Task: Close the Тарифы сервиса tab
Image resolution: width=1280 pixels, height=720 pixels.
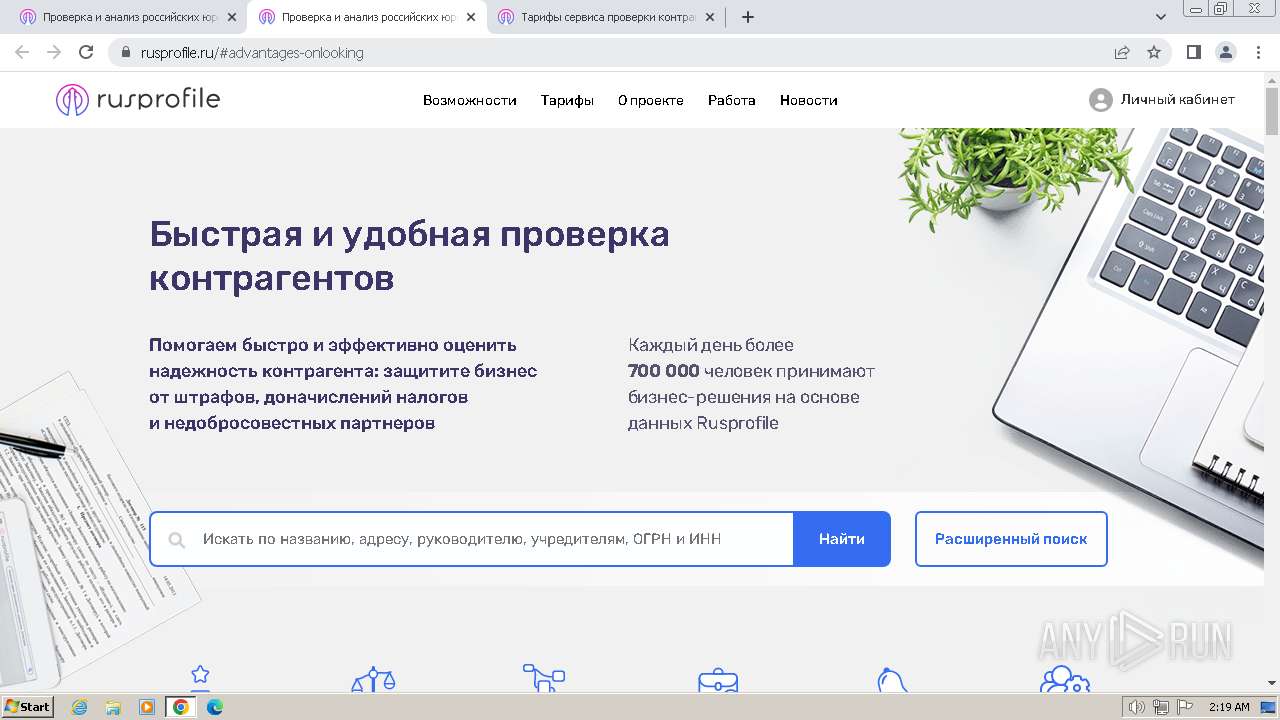Action: coord(710,17)
